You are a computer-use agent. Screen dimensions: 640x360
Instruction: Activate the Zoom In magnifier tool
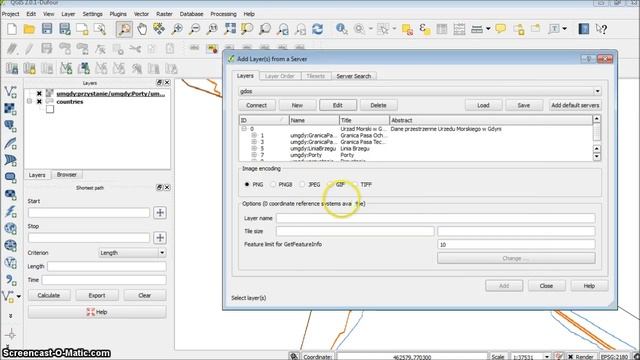177,29
